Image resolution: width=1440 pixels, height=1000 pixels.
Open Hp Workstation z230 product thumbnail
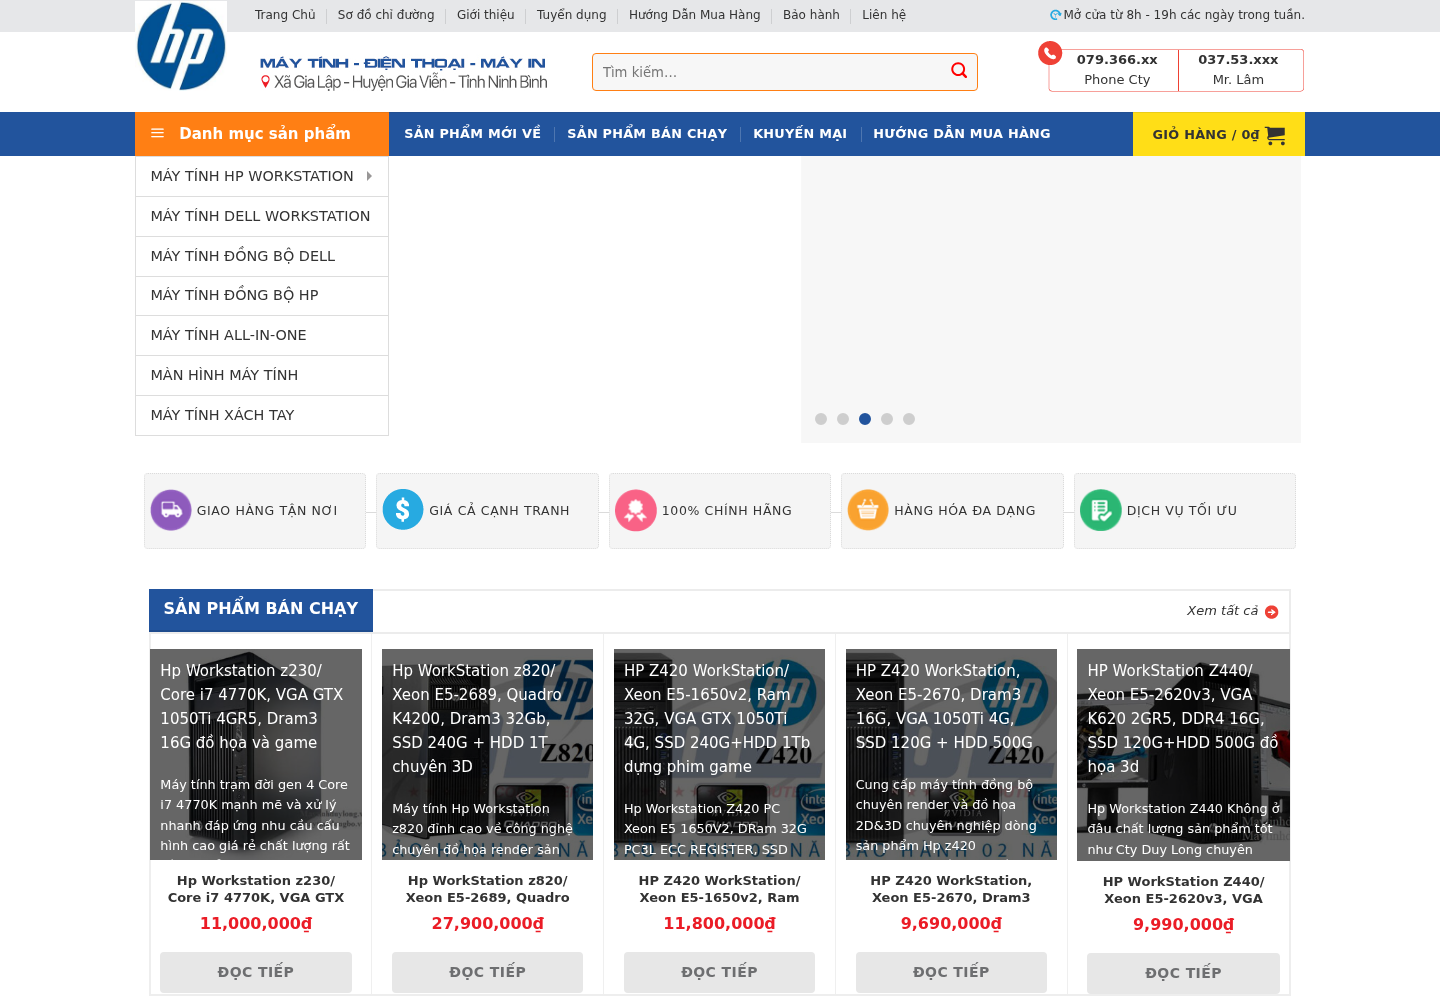click(x=256, y=755)
